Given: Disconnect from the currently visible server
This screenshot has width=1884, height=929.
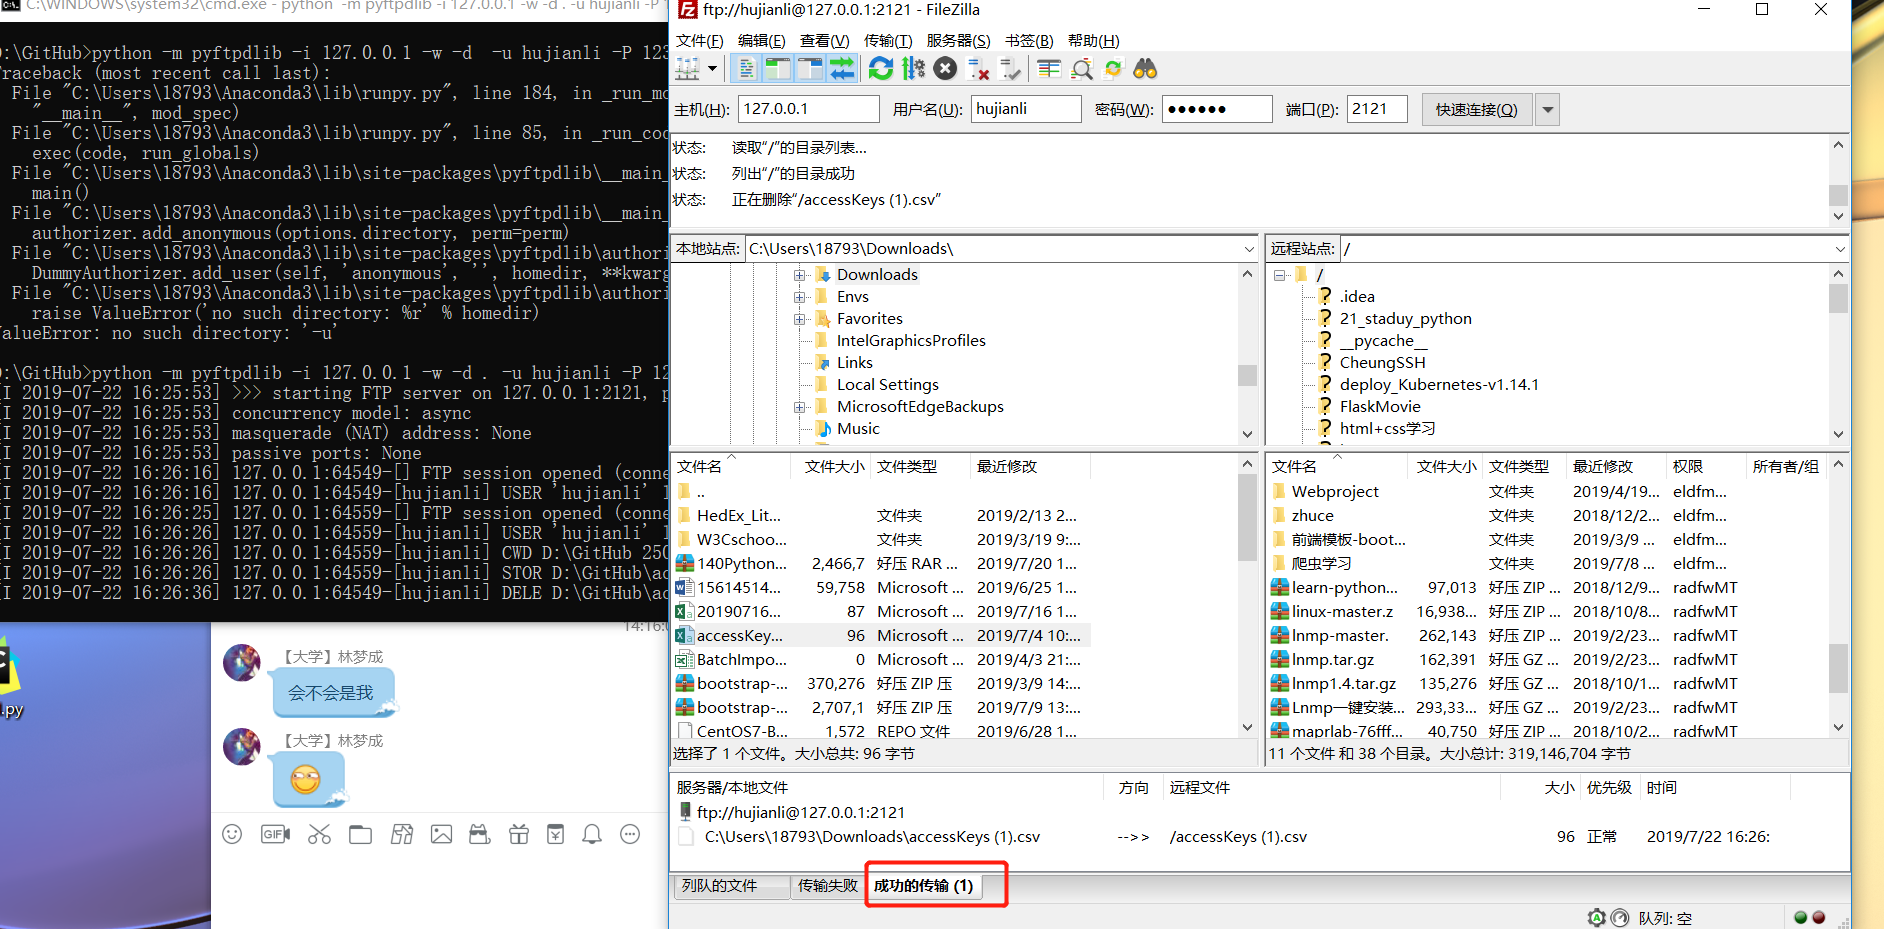Looking at the screenshot, I should (x=978, y=69).
